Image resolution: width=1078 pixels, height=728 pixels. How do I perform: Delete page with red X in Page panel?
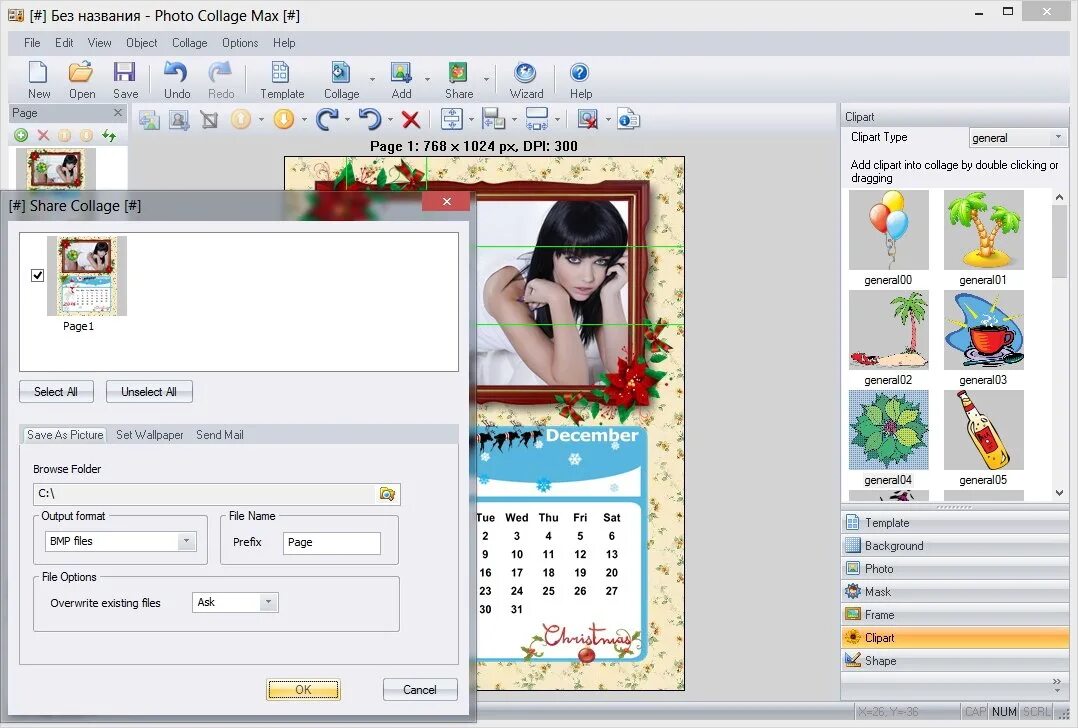coord(43,135)
